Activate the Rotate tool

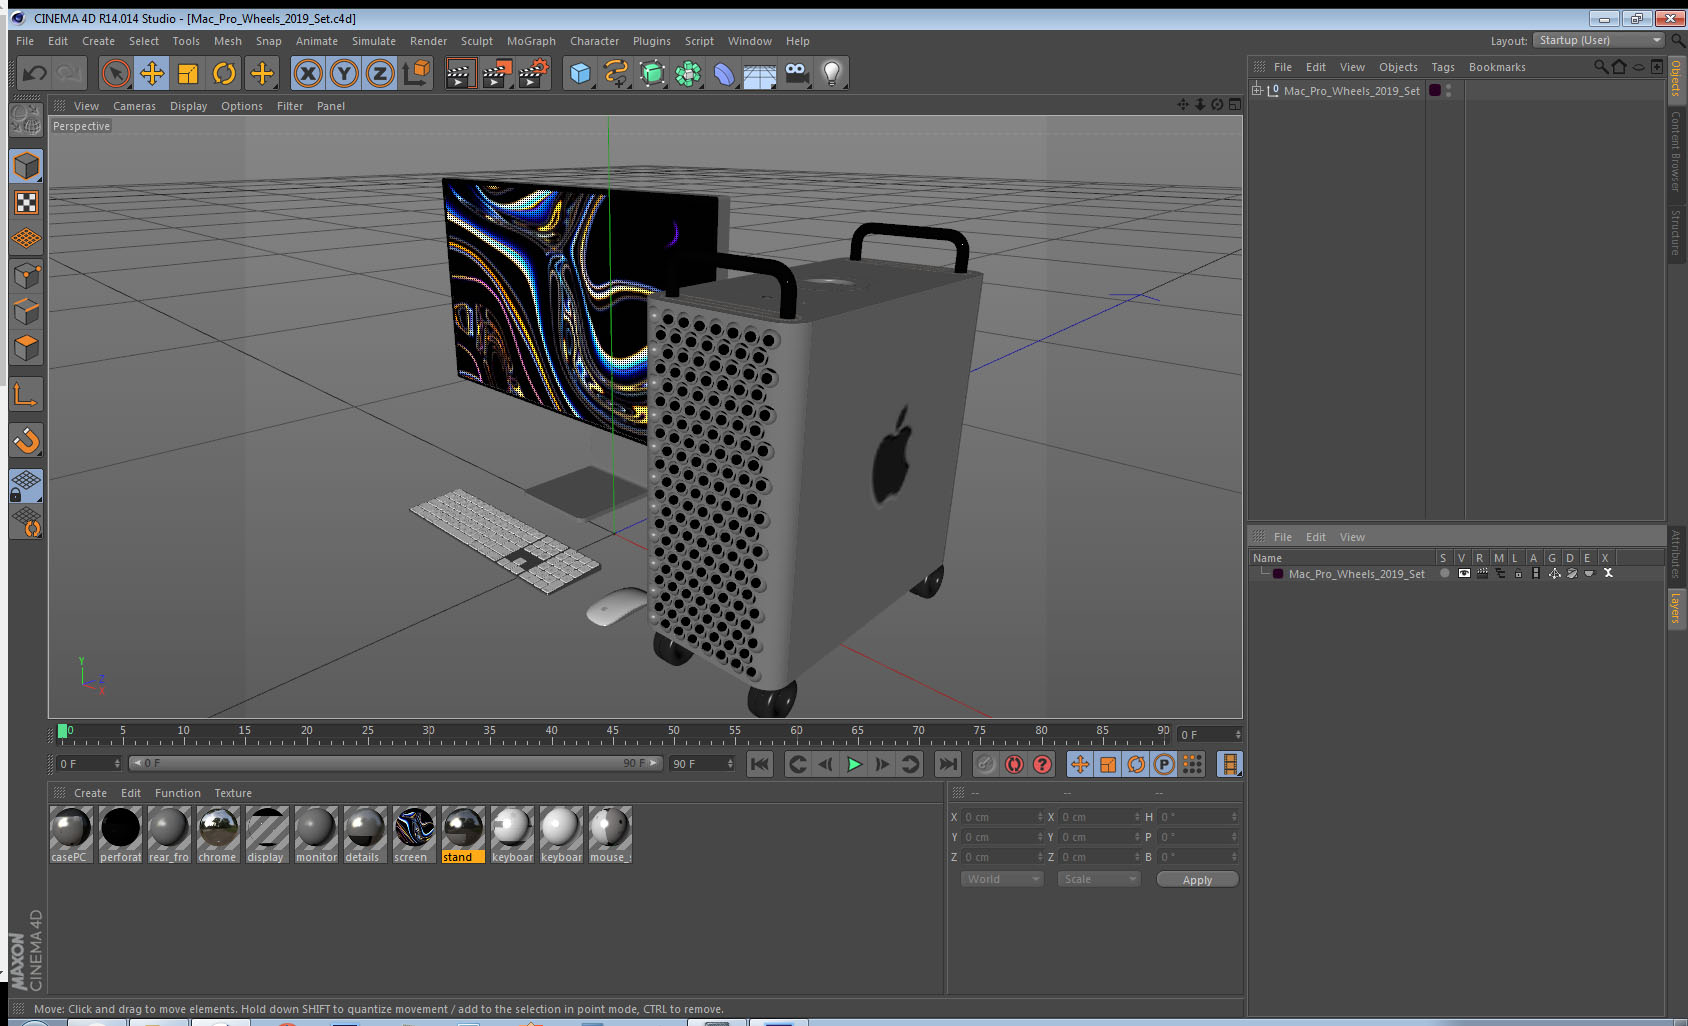[x=224, y=73]
